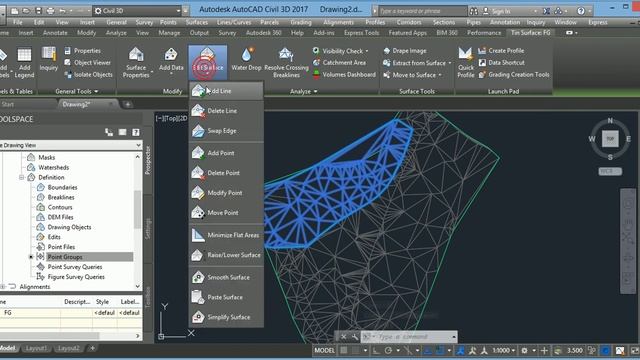Expand the General Tools panel
Viewport: 640px width, 360px height.
77,91
